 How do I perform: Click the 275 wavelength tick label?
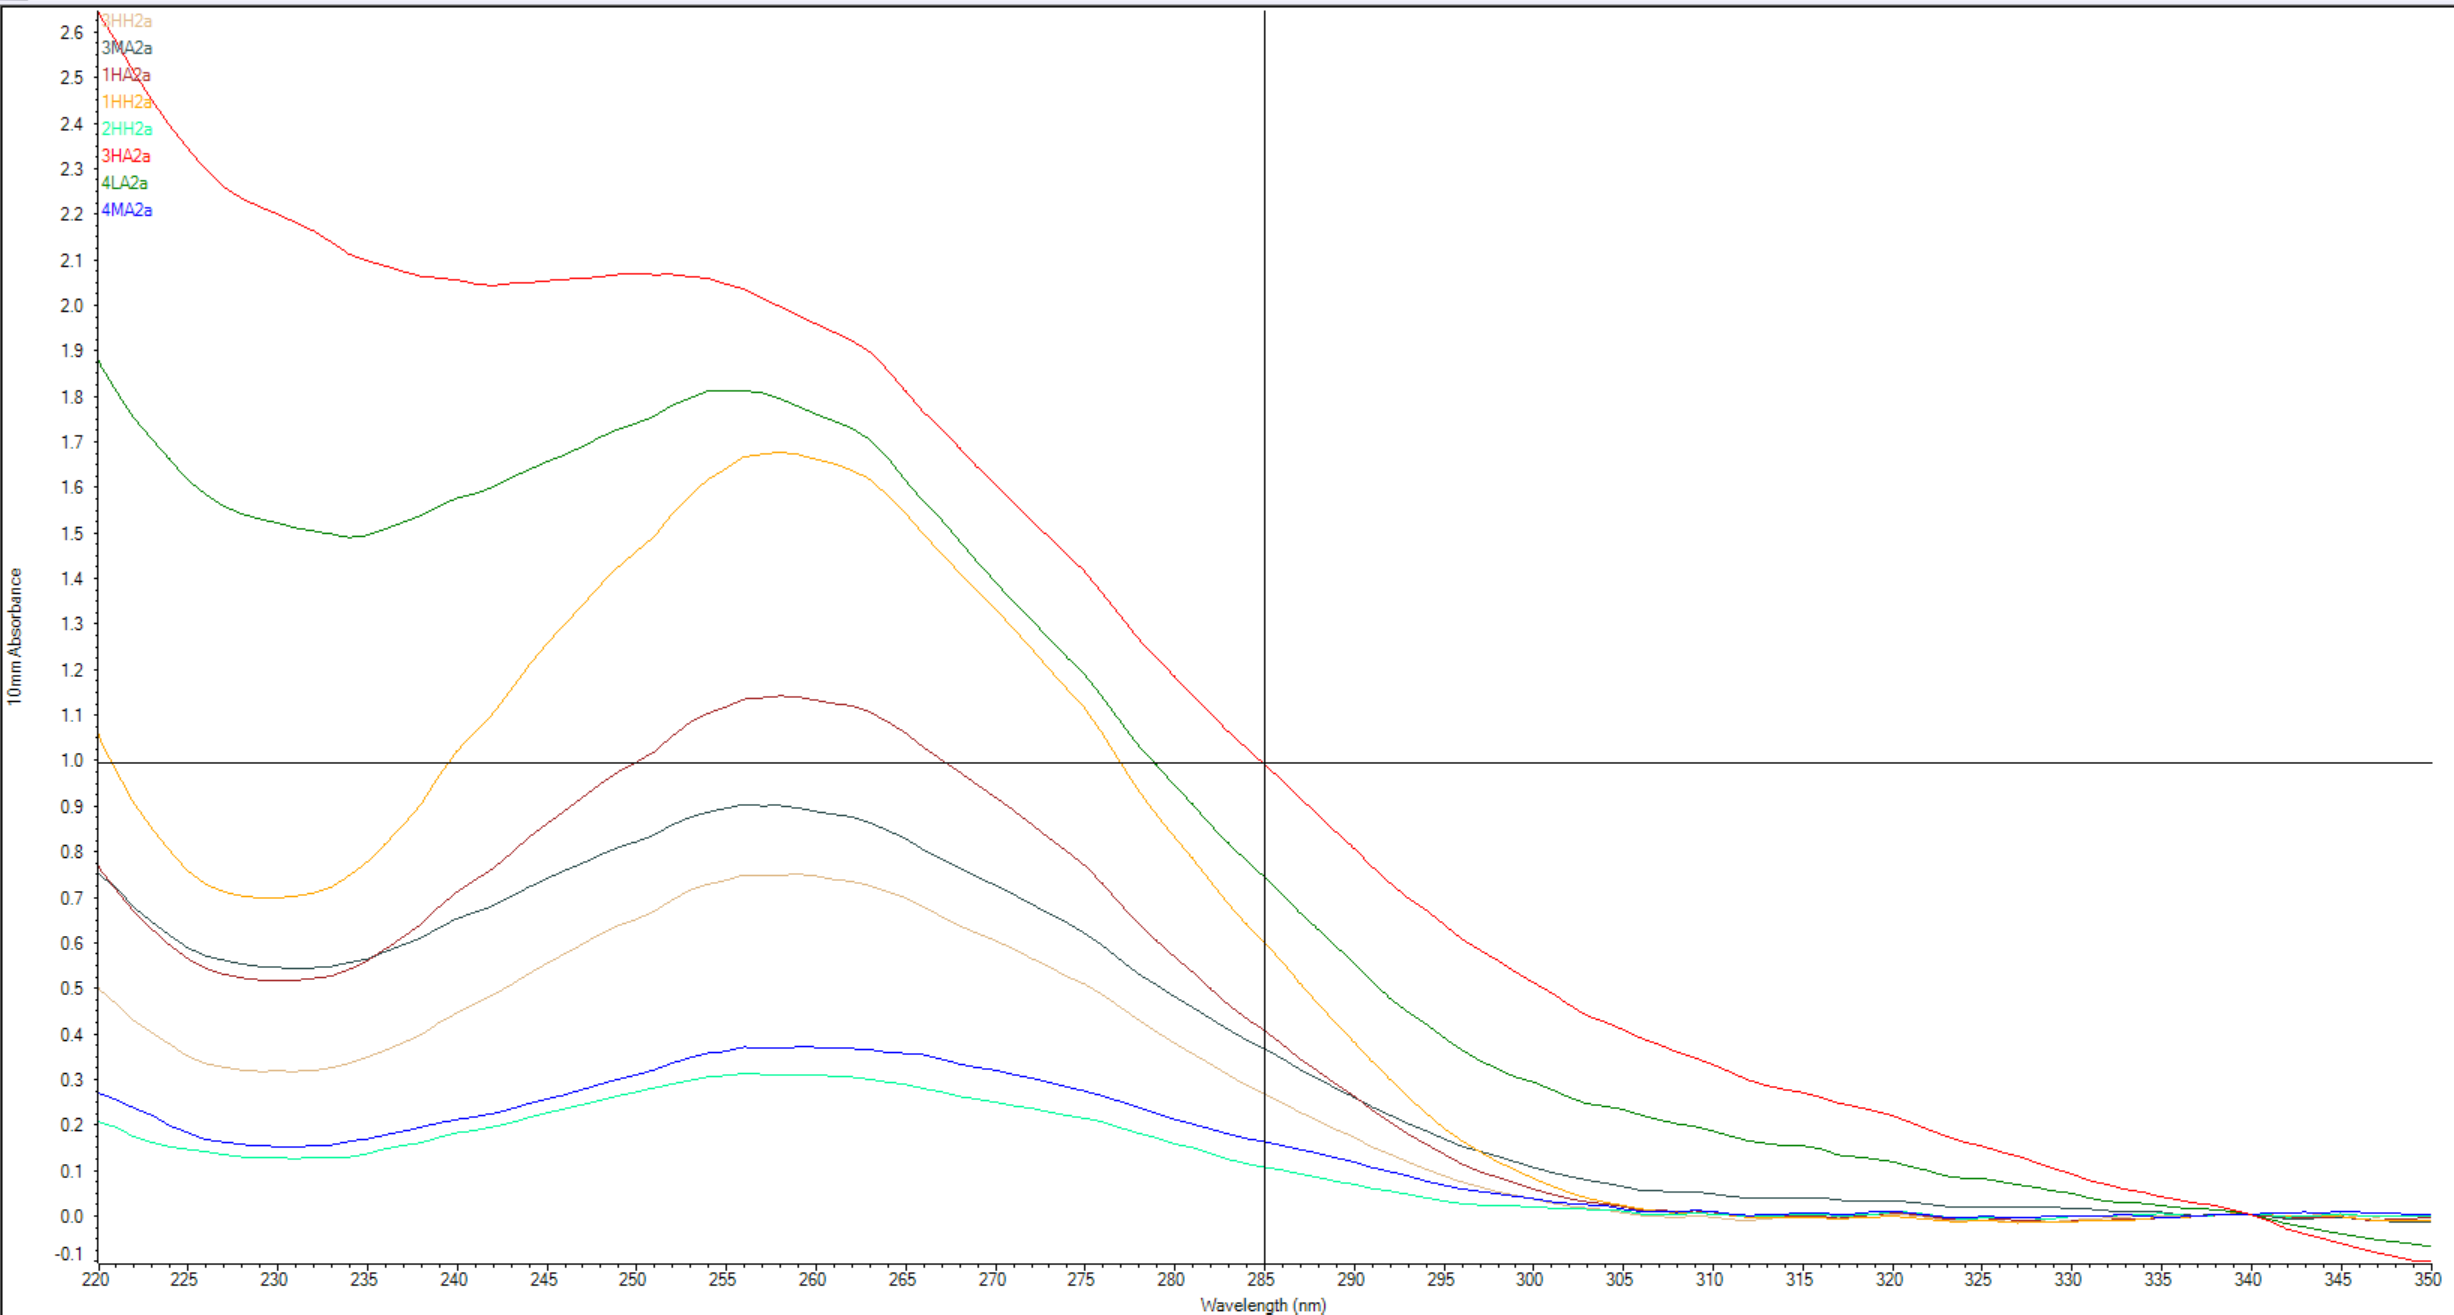coord(1082,1279)
